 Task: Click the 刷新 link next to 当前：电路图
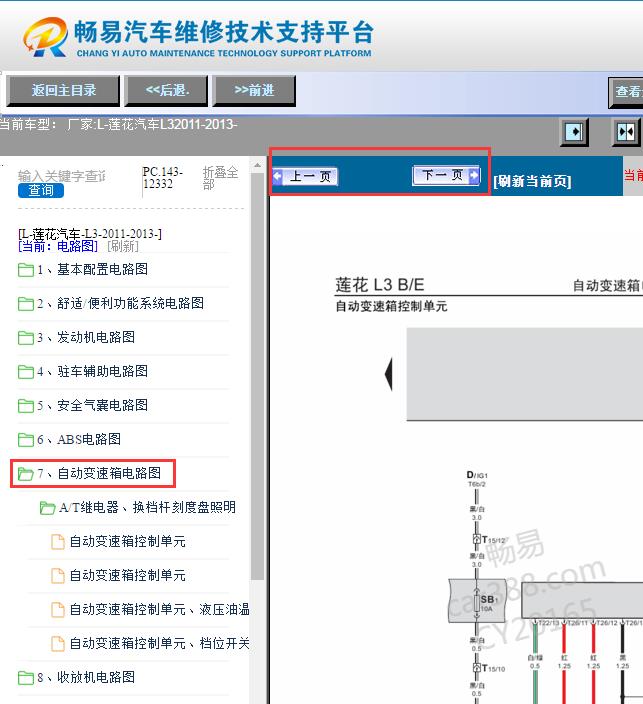pyautogui.click(x=123, y=246)
